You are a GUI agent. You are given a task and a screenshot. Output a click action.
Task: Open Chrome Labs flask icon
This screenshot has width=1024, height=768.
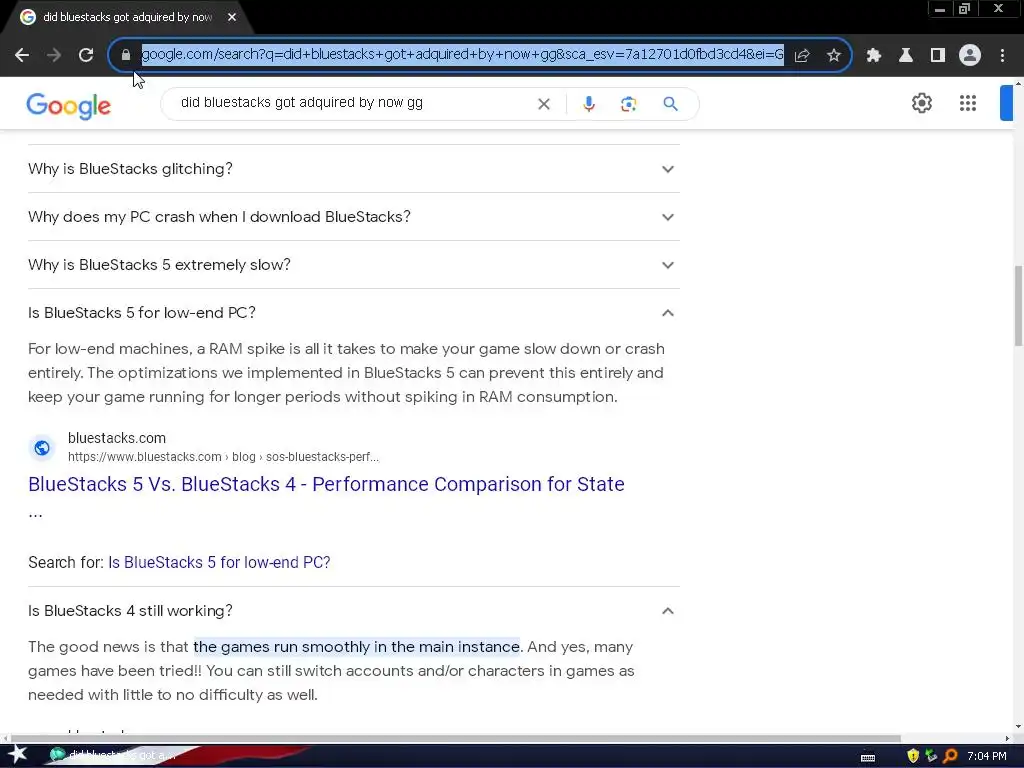tap(906, 56)
